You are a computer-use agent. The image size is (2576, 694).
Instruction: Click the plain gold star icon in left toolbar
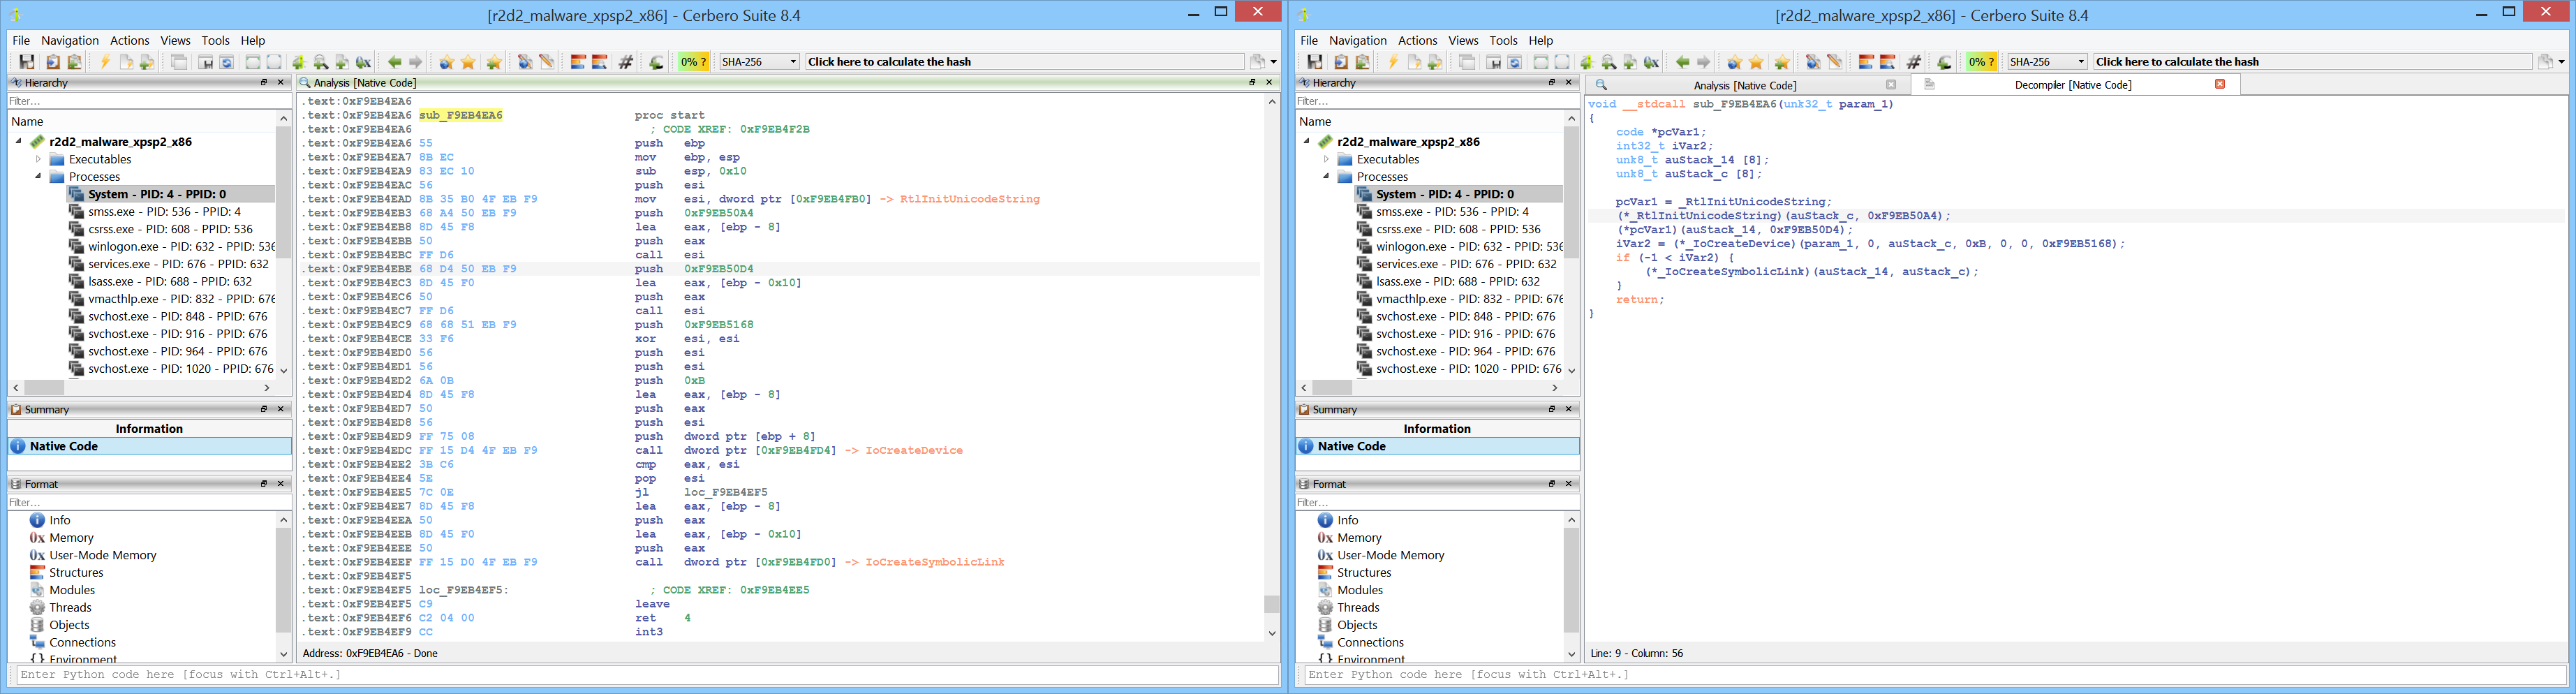[468, 62]
